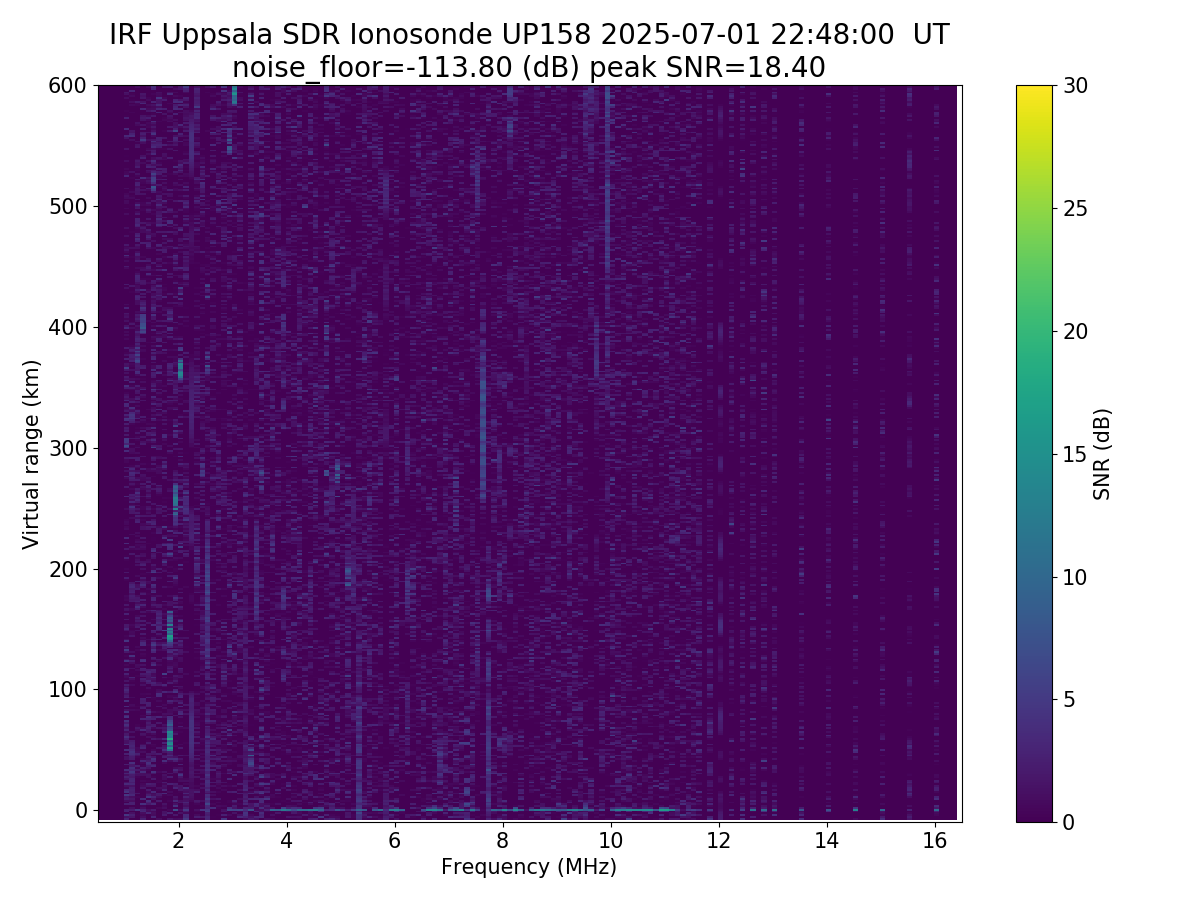The width and height of the screenshot is (1200, 900).
Task: Click the y-axis tick label '300'
Action: click(x=68, y=448)
